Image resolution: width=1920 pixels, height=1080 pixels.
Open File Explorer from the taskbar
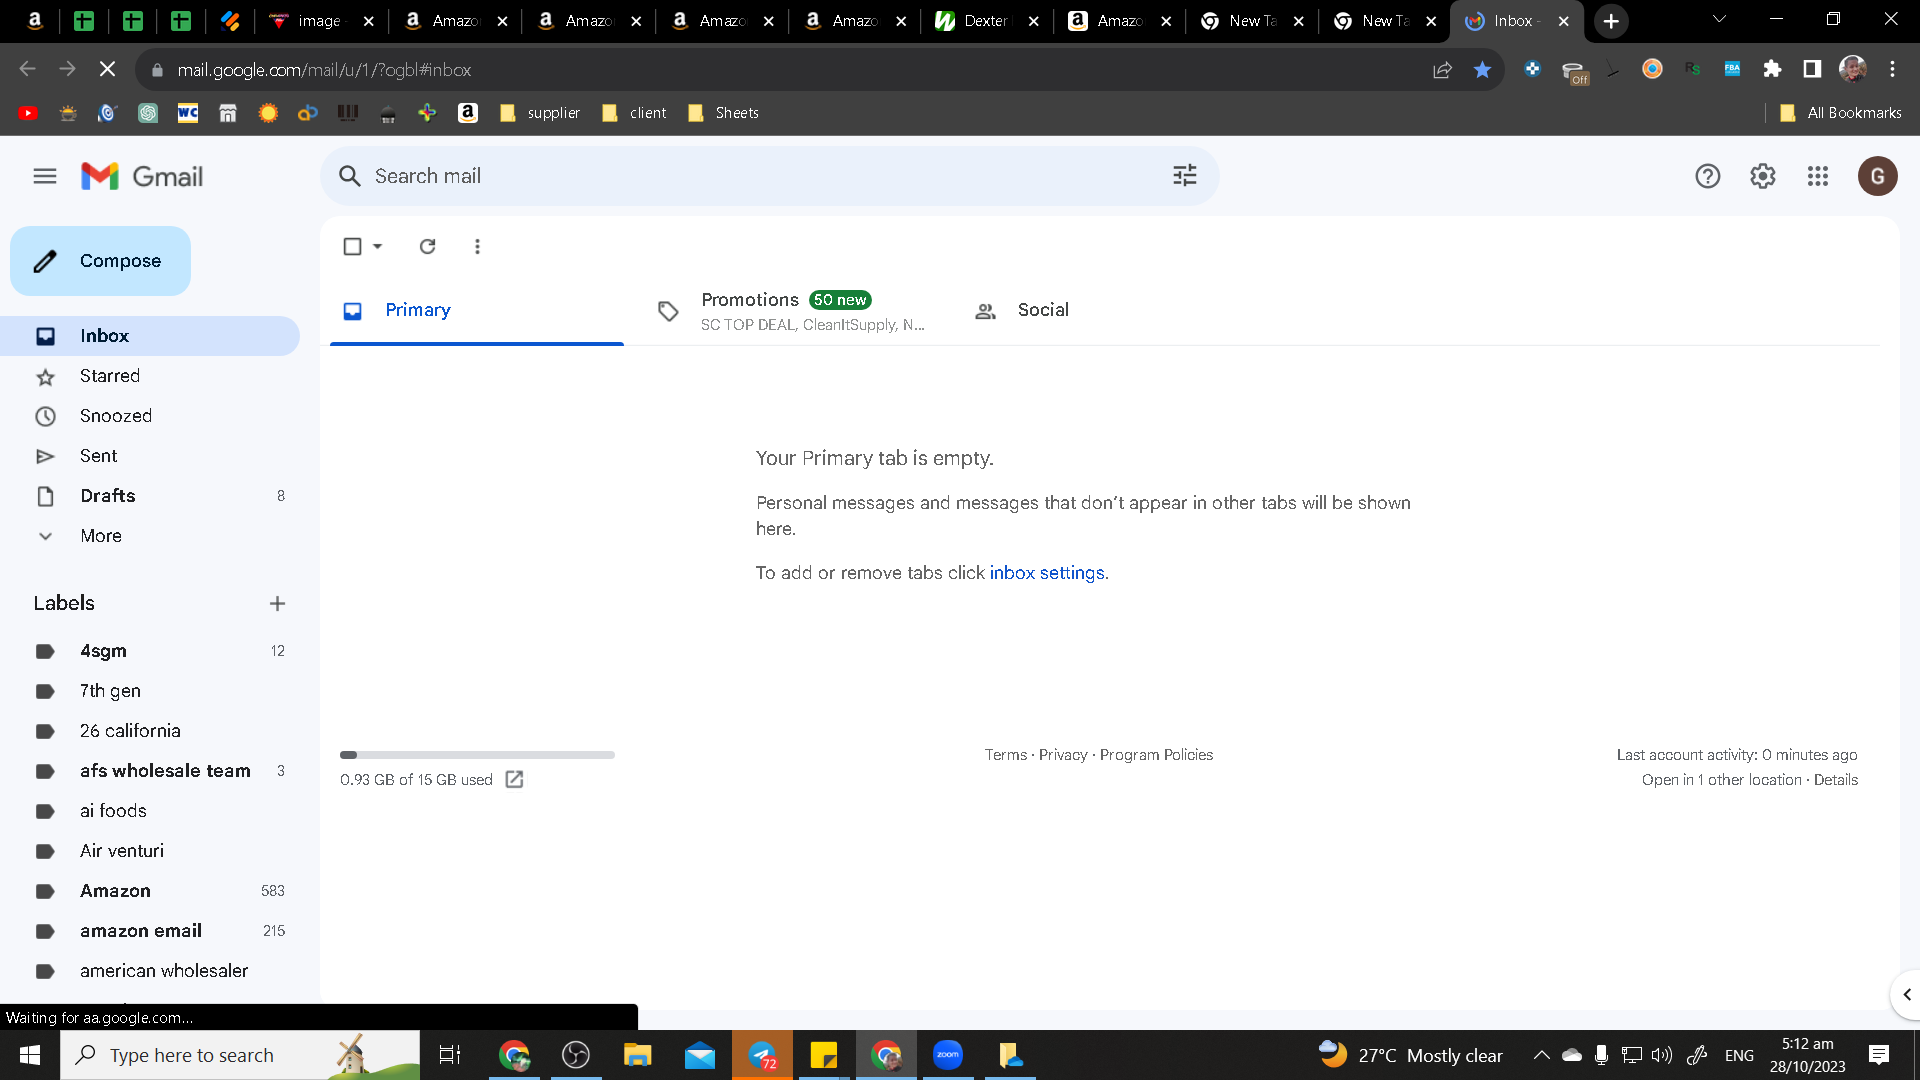(637, 1055)
